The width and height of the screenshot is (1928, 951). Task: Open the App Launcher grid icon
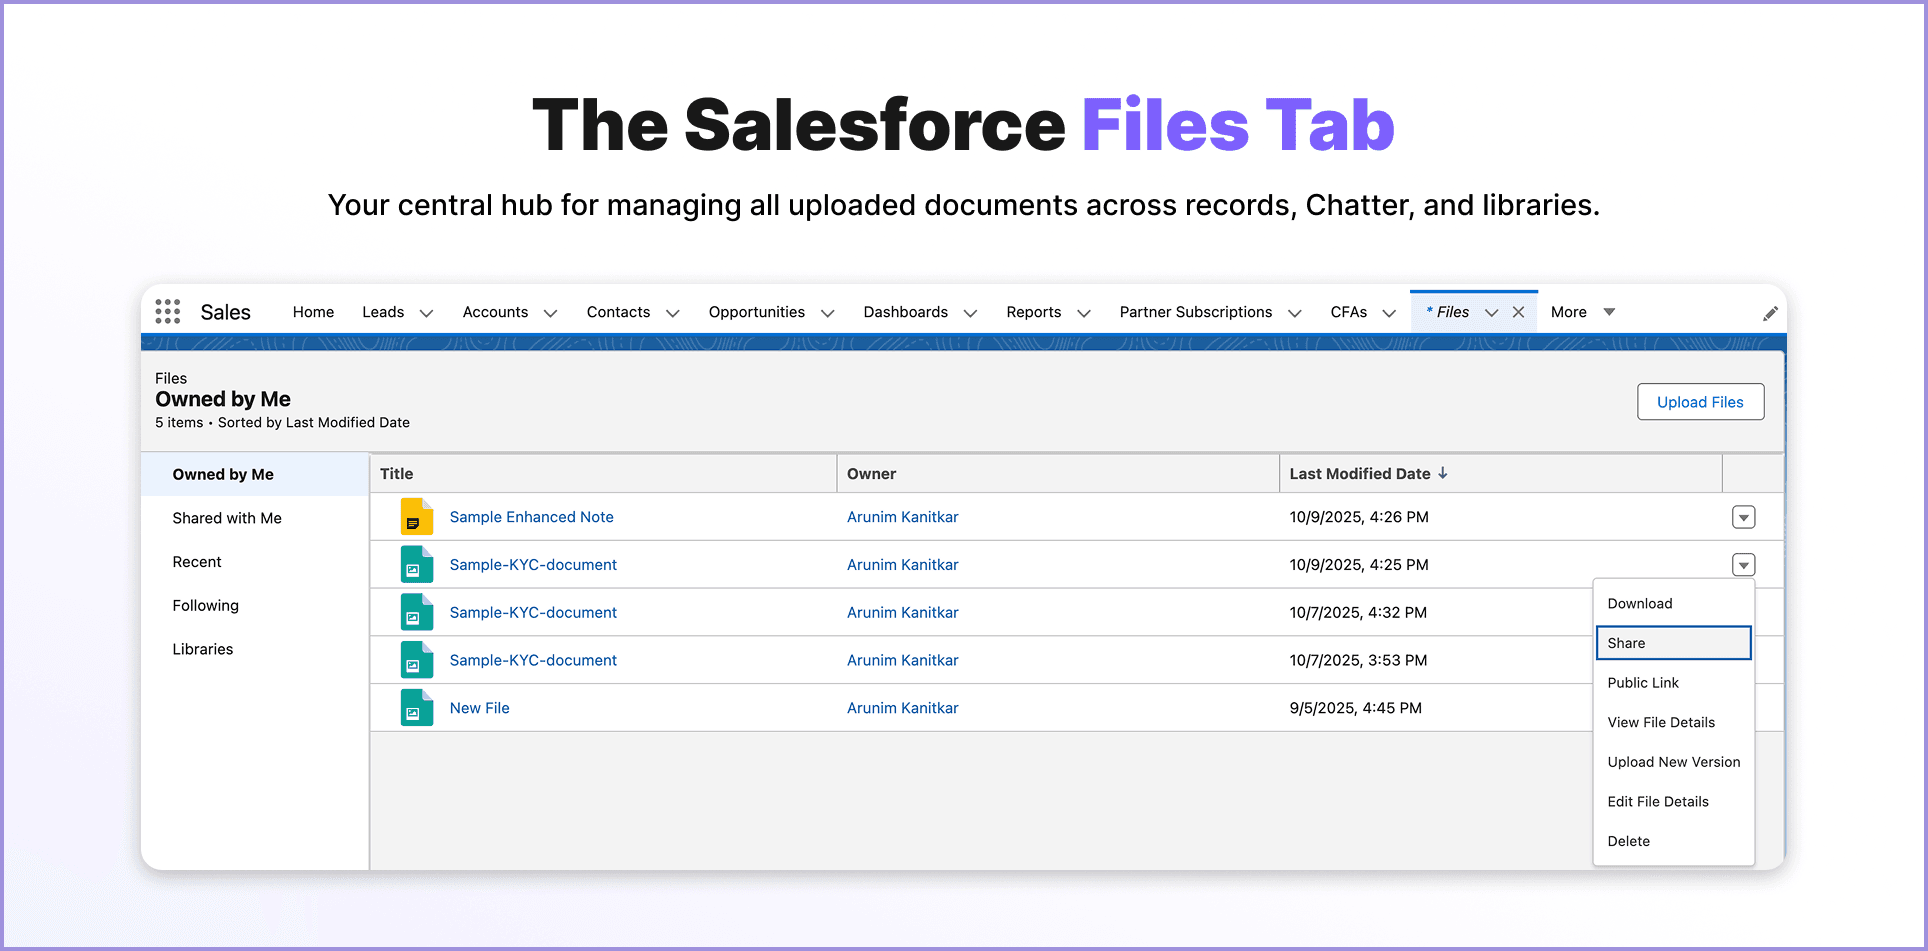click(x=167, y=311)
